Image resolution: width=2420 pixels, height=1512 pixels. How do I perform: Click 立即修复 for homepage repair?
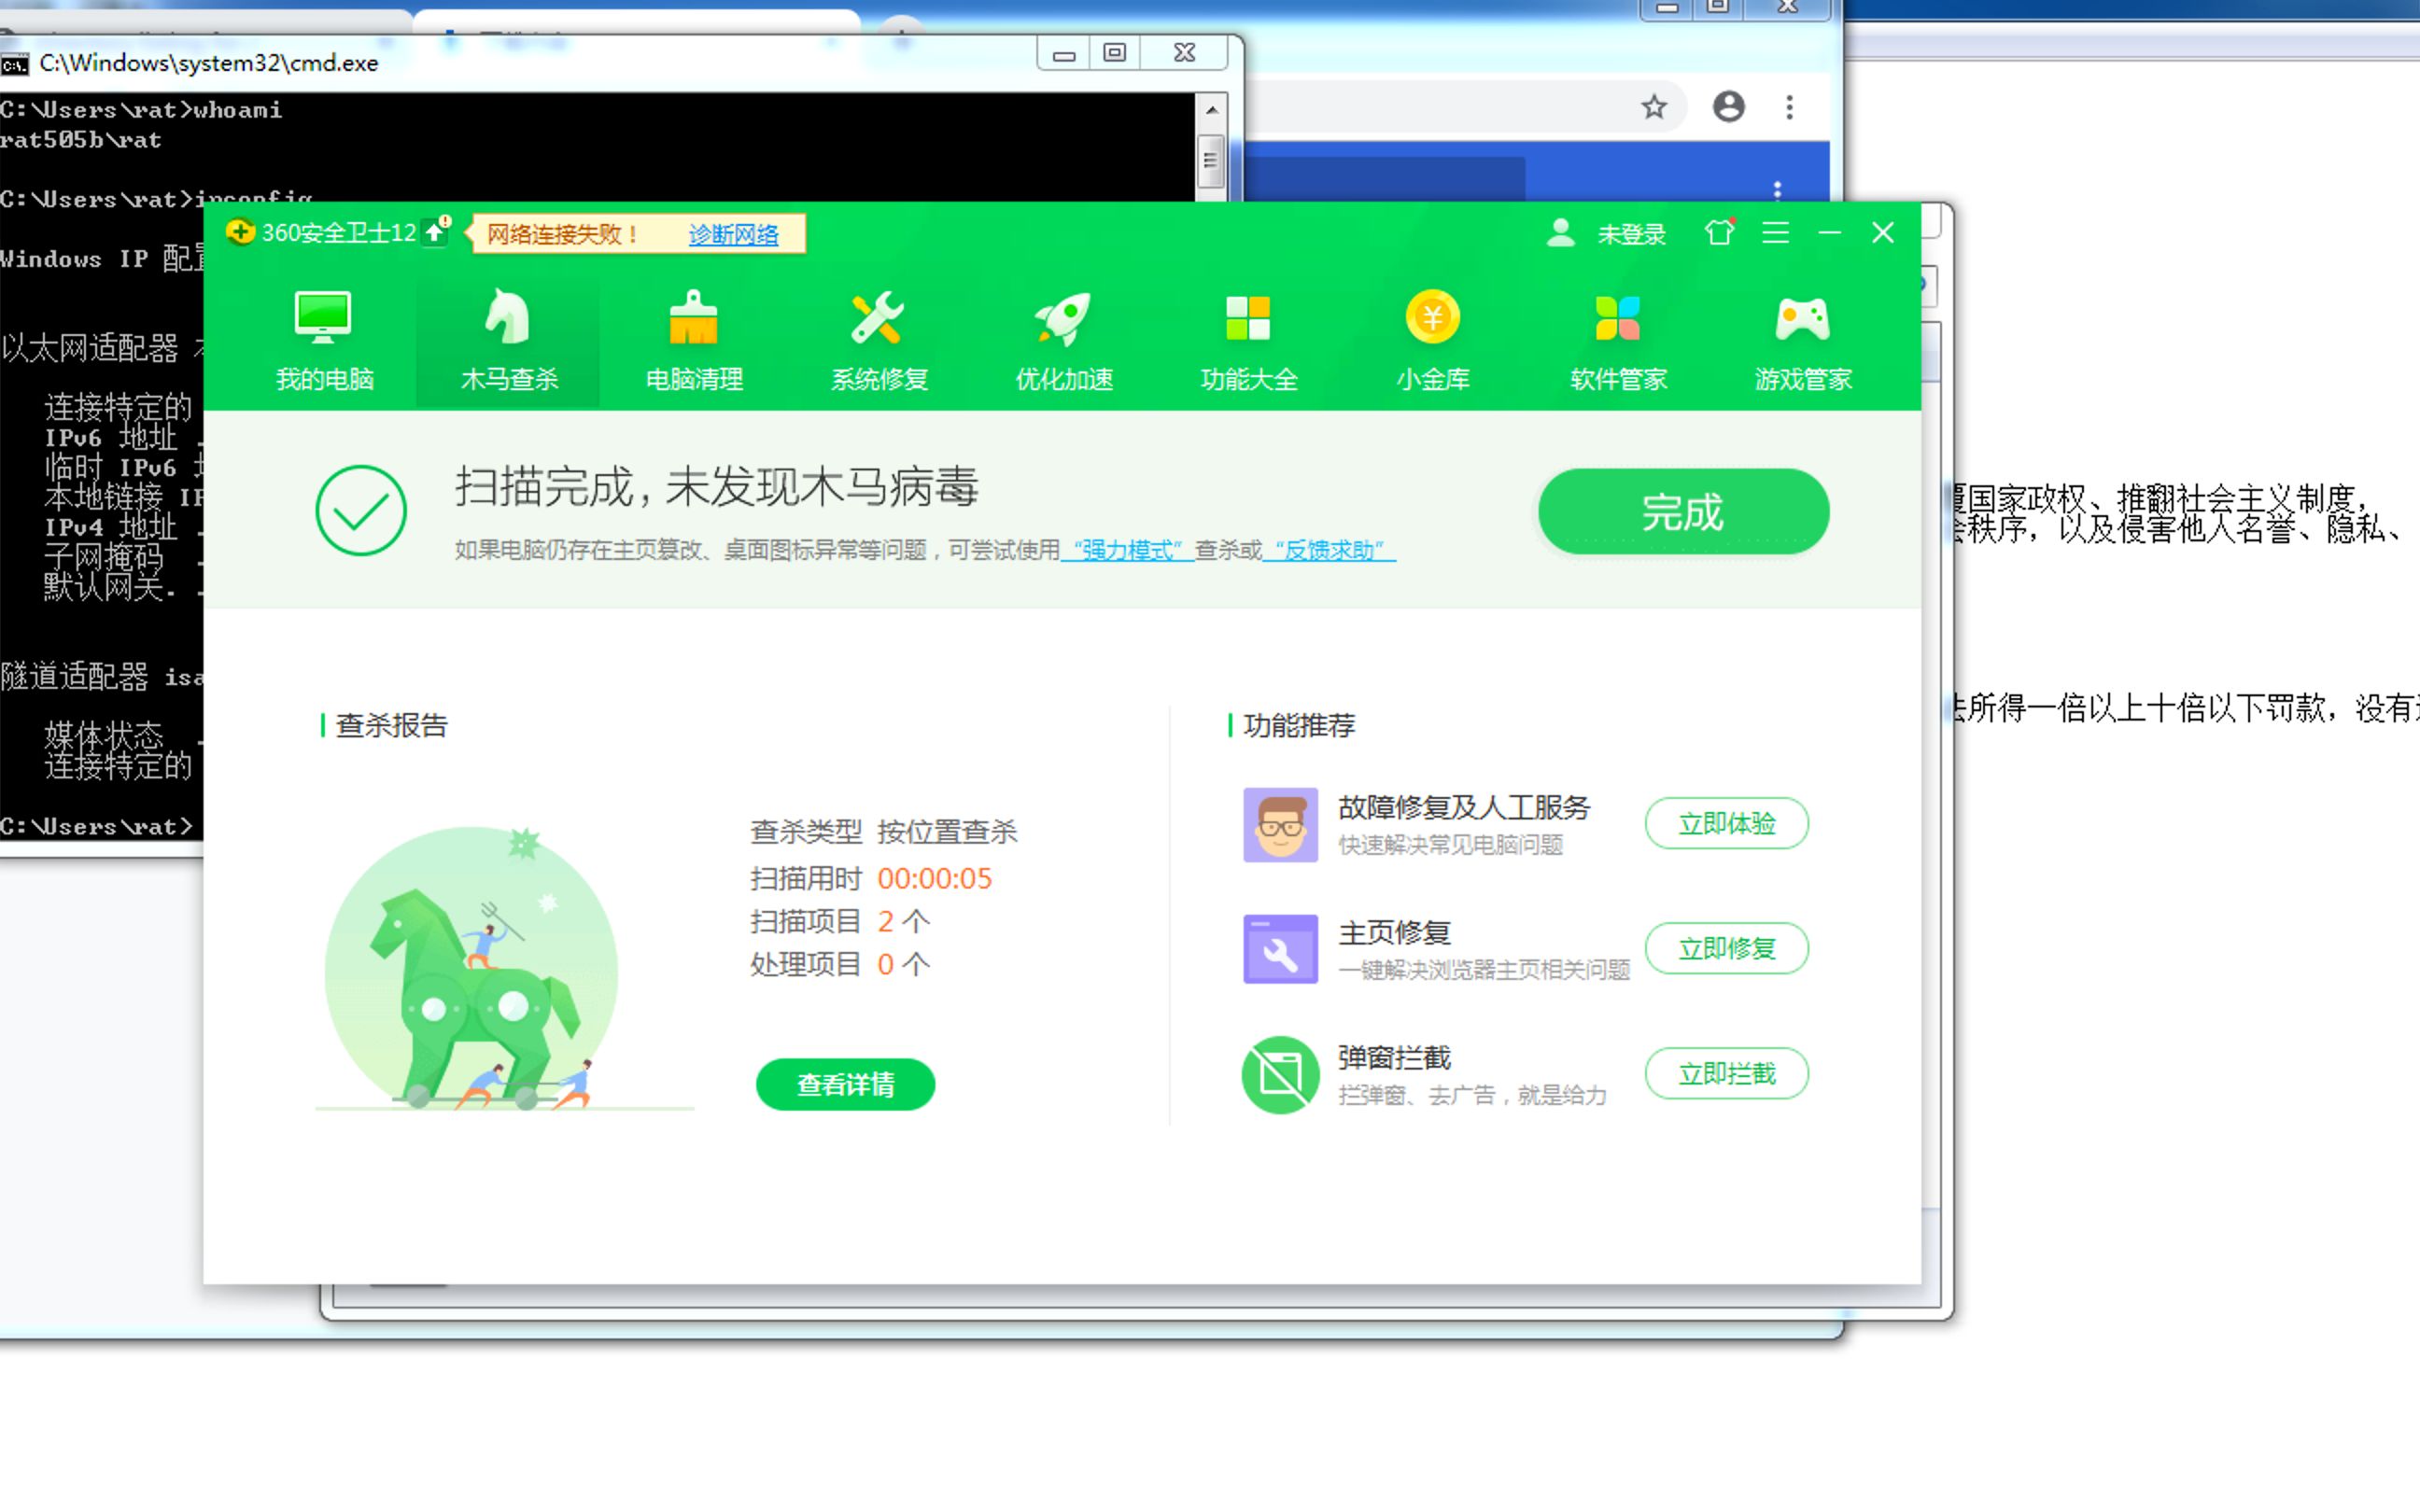tap(1726, 948)
